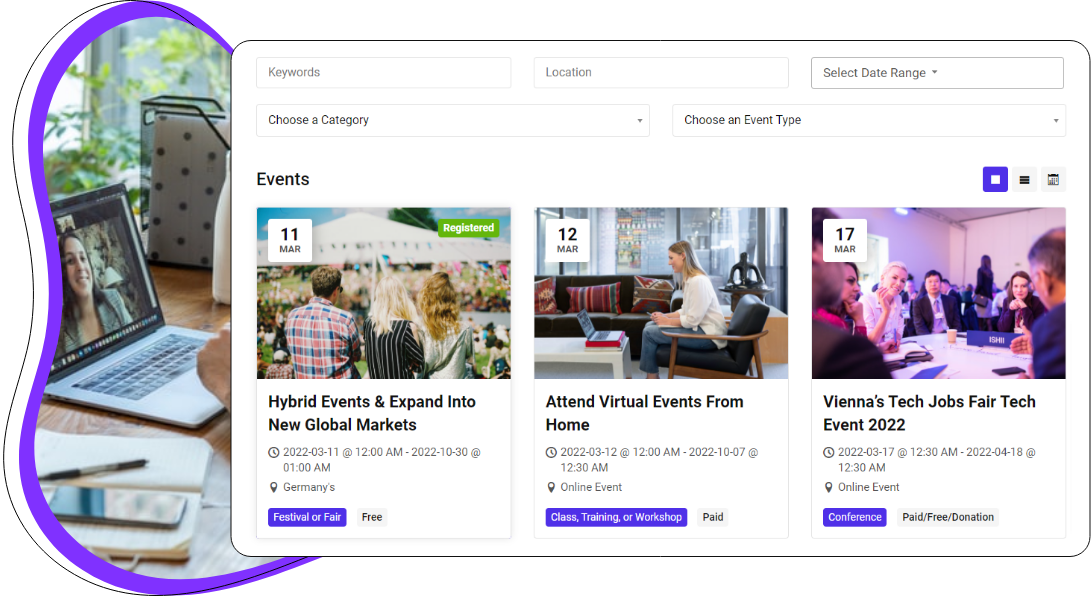This screenshot has width=1091, height=596.
Task: Click the pin icon next to Online Event
Action: pos(549,487)
